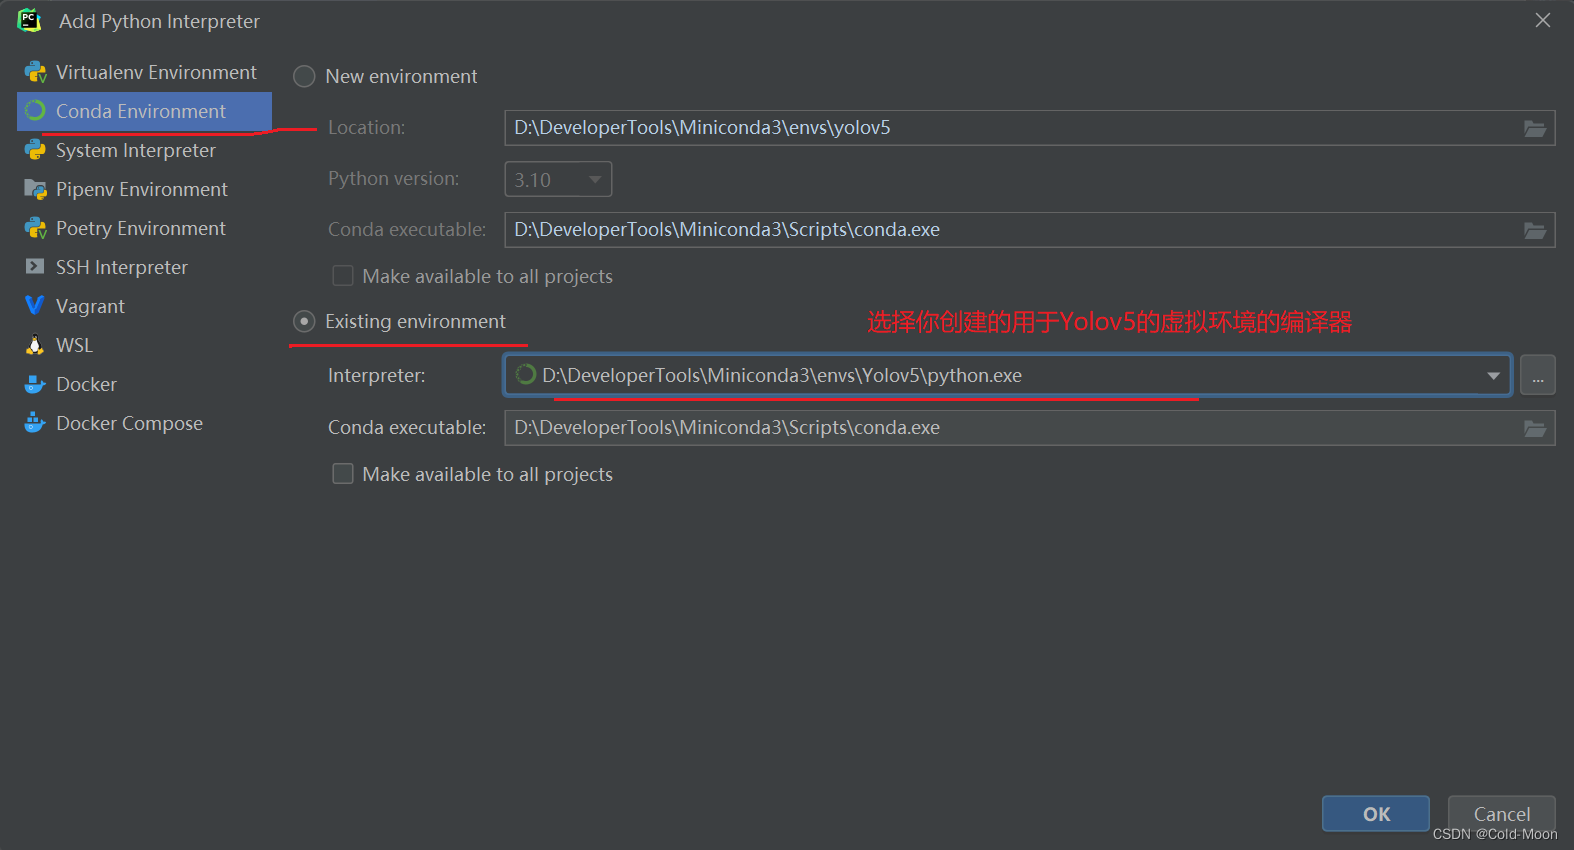Select Poetry Environment in sidebar
This screenshot has height=850, width=1574.
[144, 228]
